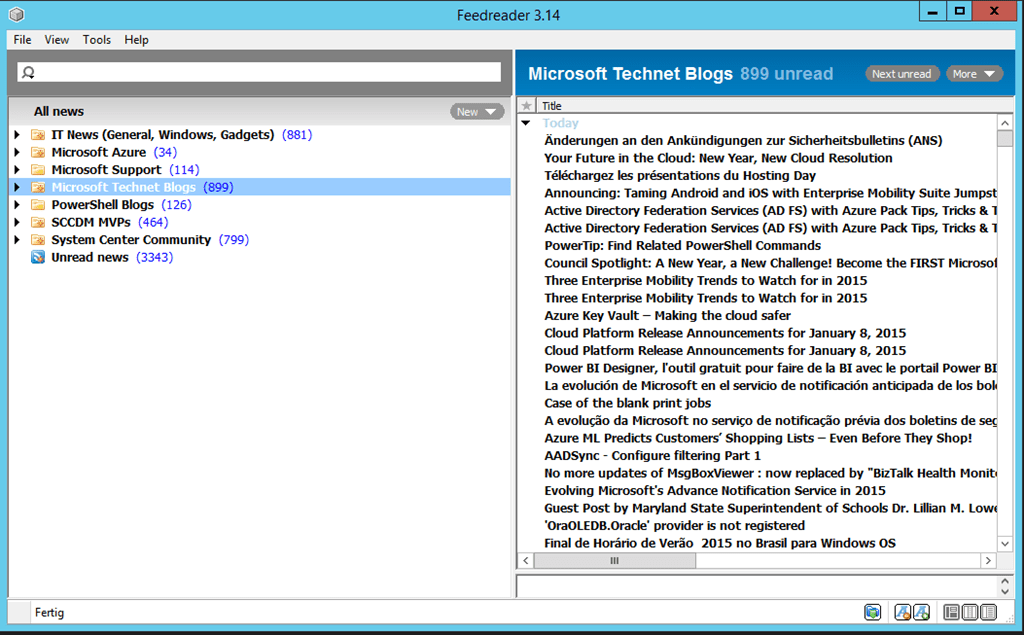Image resolution: width=1024 pixels, height=635 pixels.
Task: Click the horizontal scrollbar right arrow
Action: point(988,561)
